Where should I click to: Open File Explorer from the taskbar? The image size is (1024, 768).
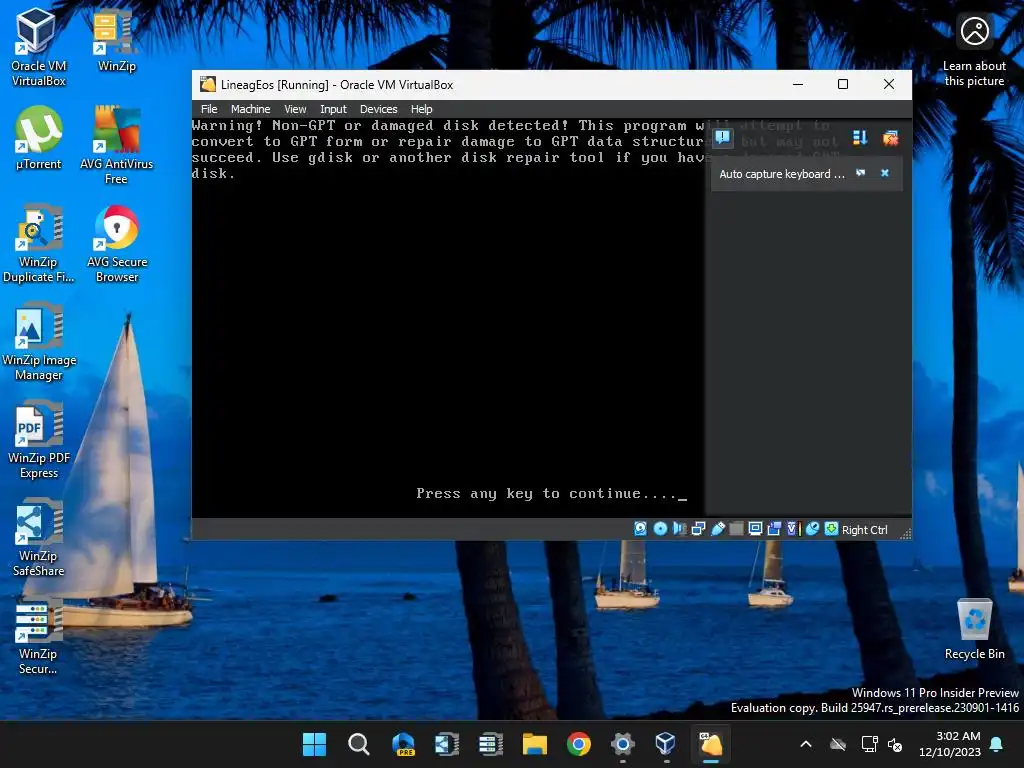pos(534,744)
